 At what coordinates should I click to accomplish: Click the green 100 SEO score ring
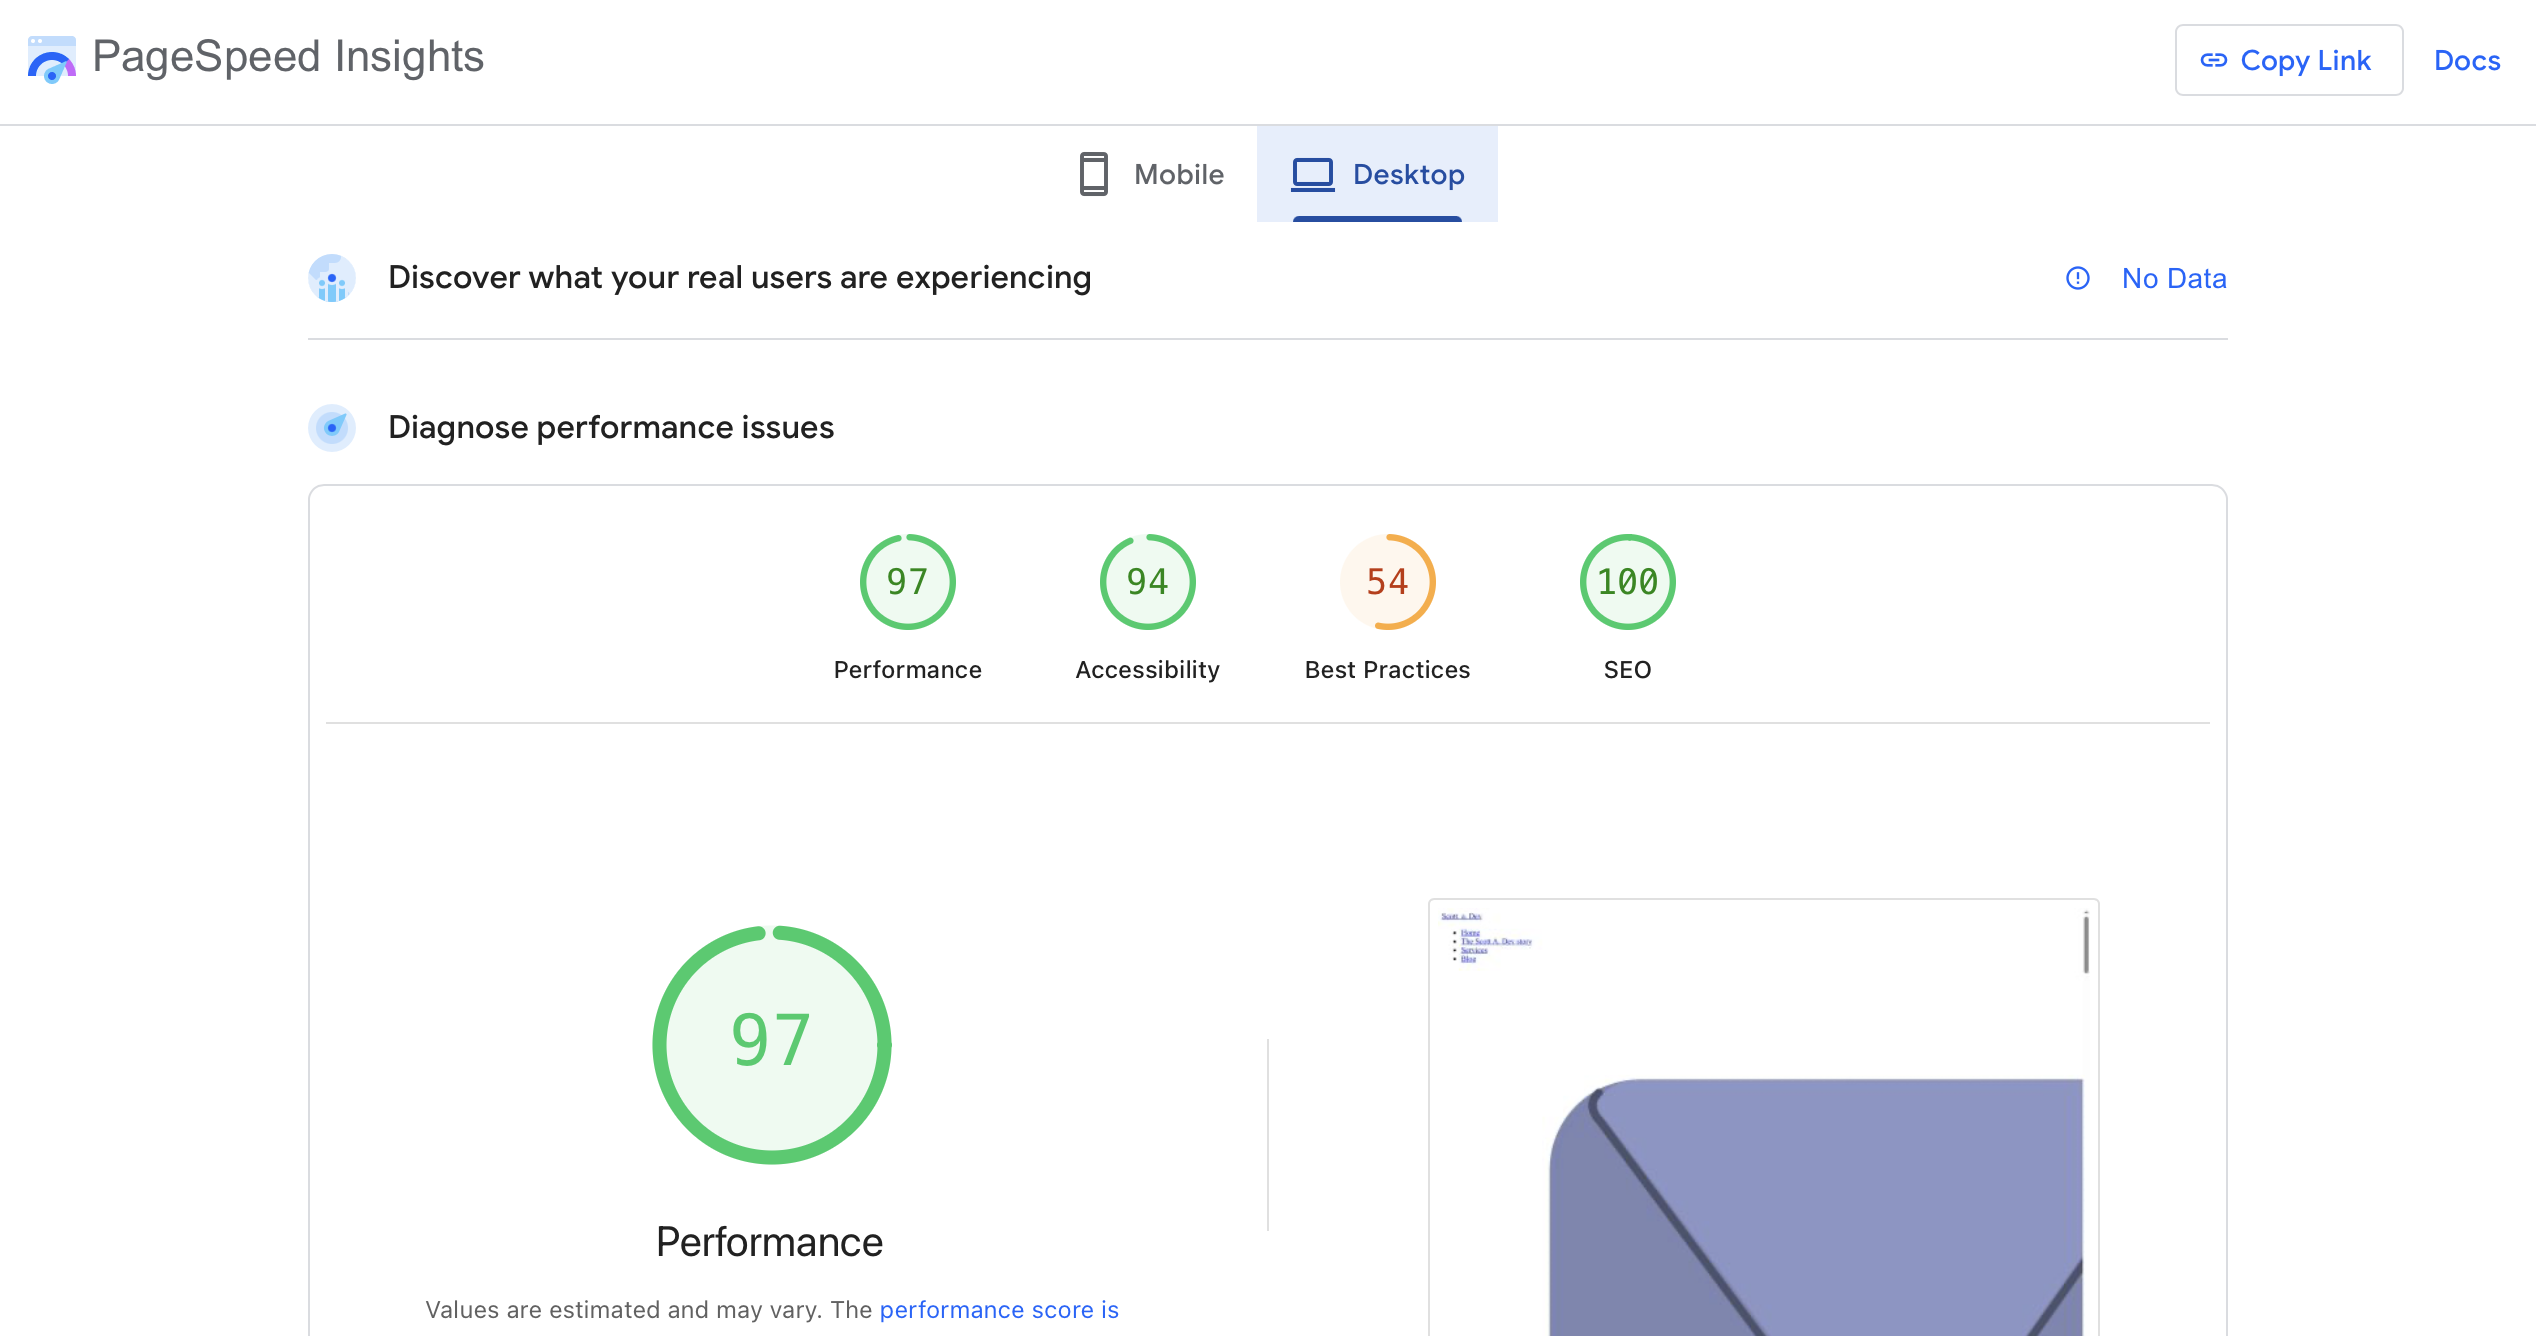pos(1627,581)
